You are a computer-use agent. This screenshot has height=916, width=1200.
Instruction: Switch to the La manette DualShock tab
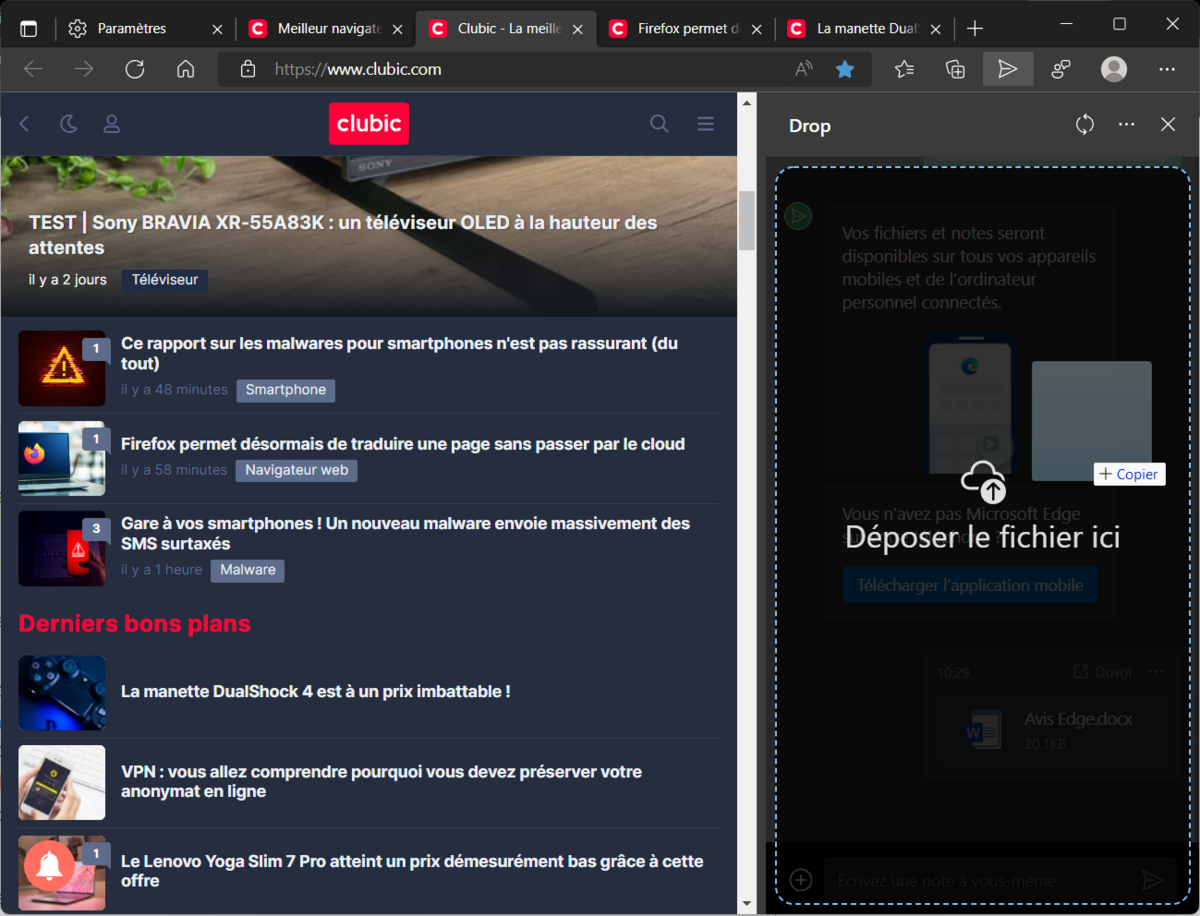tap(865, 29)
